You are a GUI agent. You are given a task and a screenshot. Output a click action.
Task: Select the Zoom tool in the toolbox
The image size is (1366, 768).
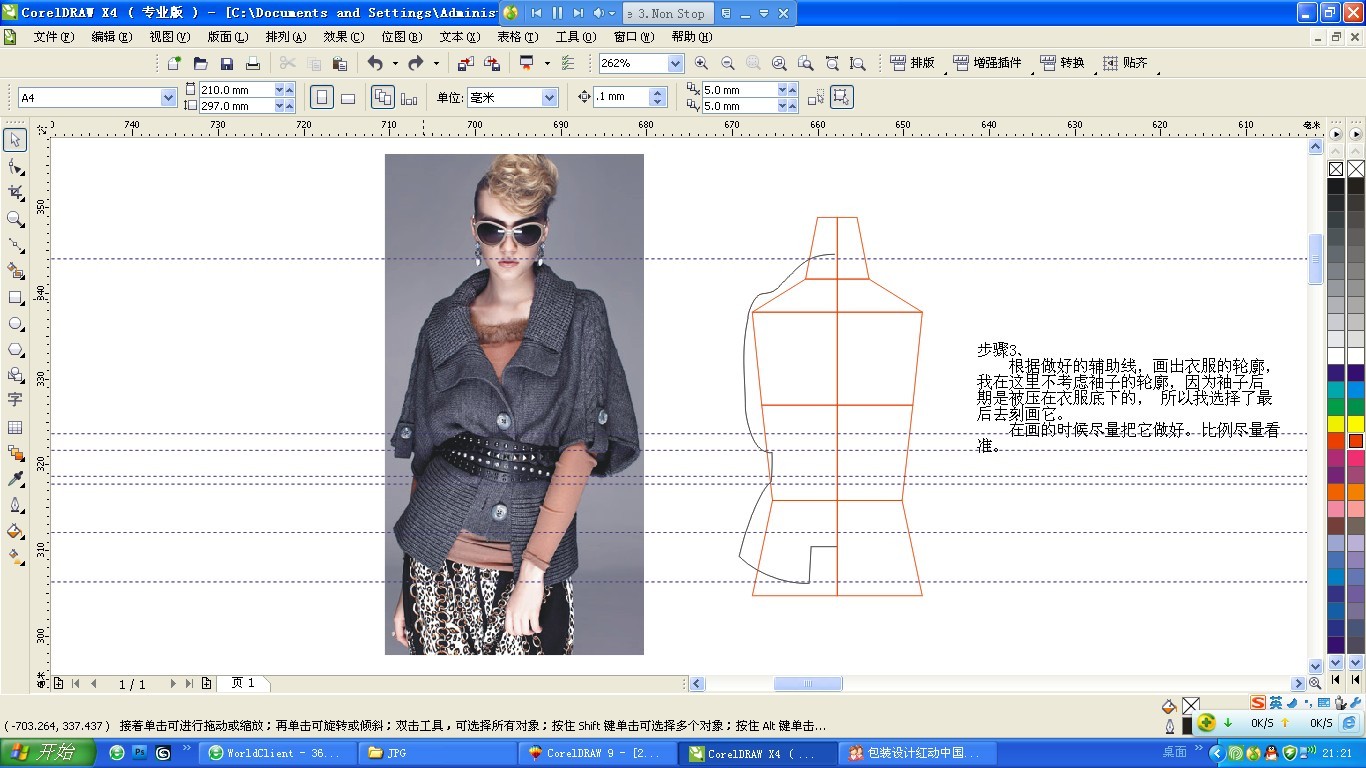click(x=15, y=218)
